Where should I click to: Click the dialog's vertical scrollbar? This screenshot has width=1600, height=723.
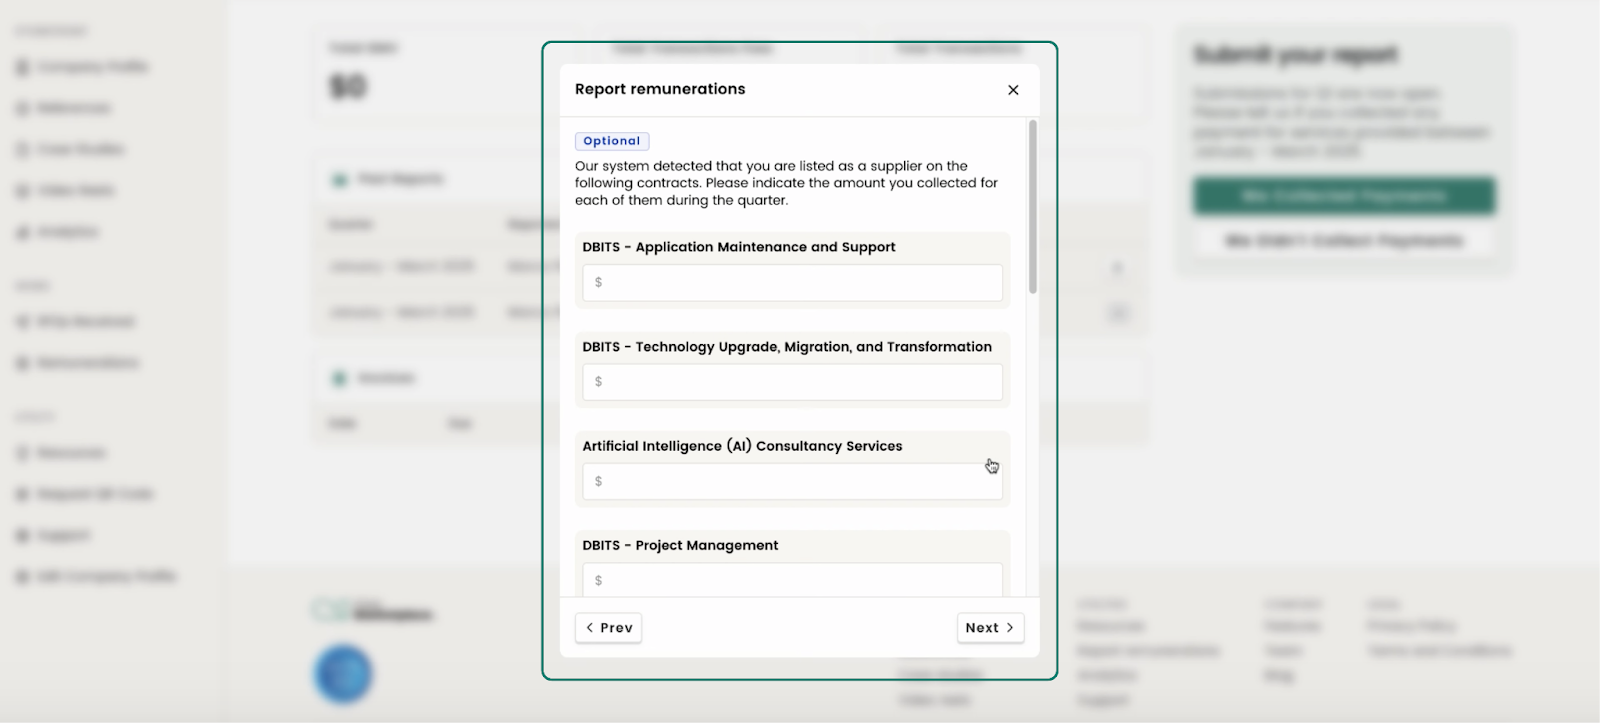click(1033, 208)
